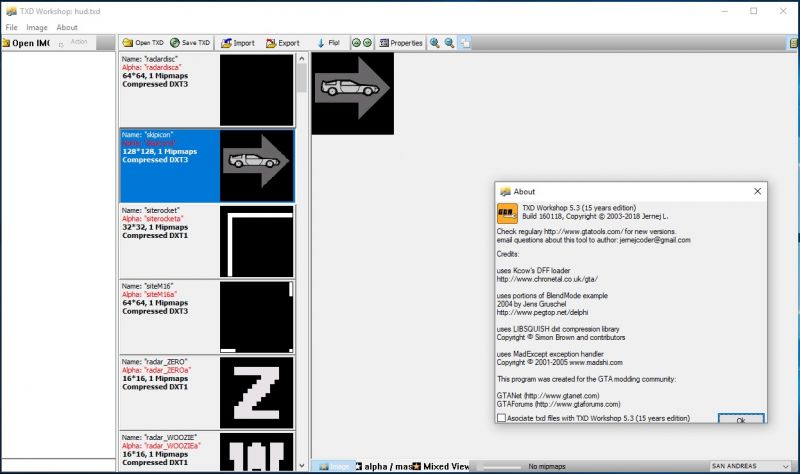Open the About menu

67,28
